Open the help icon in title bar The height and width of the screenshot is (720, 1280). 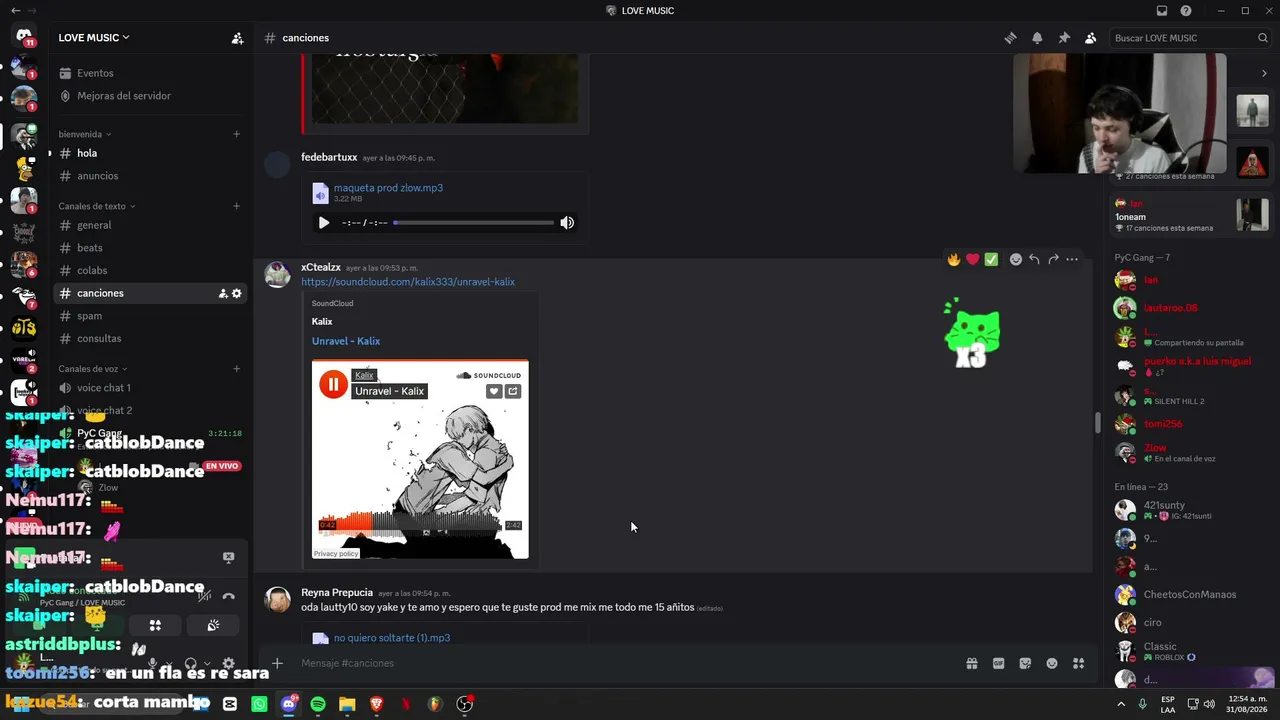(x=1186, y=11)
